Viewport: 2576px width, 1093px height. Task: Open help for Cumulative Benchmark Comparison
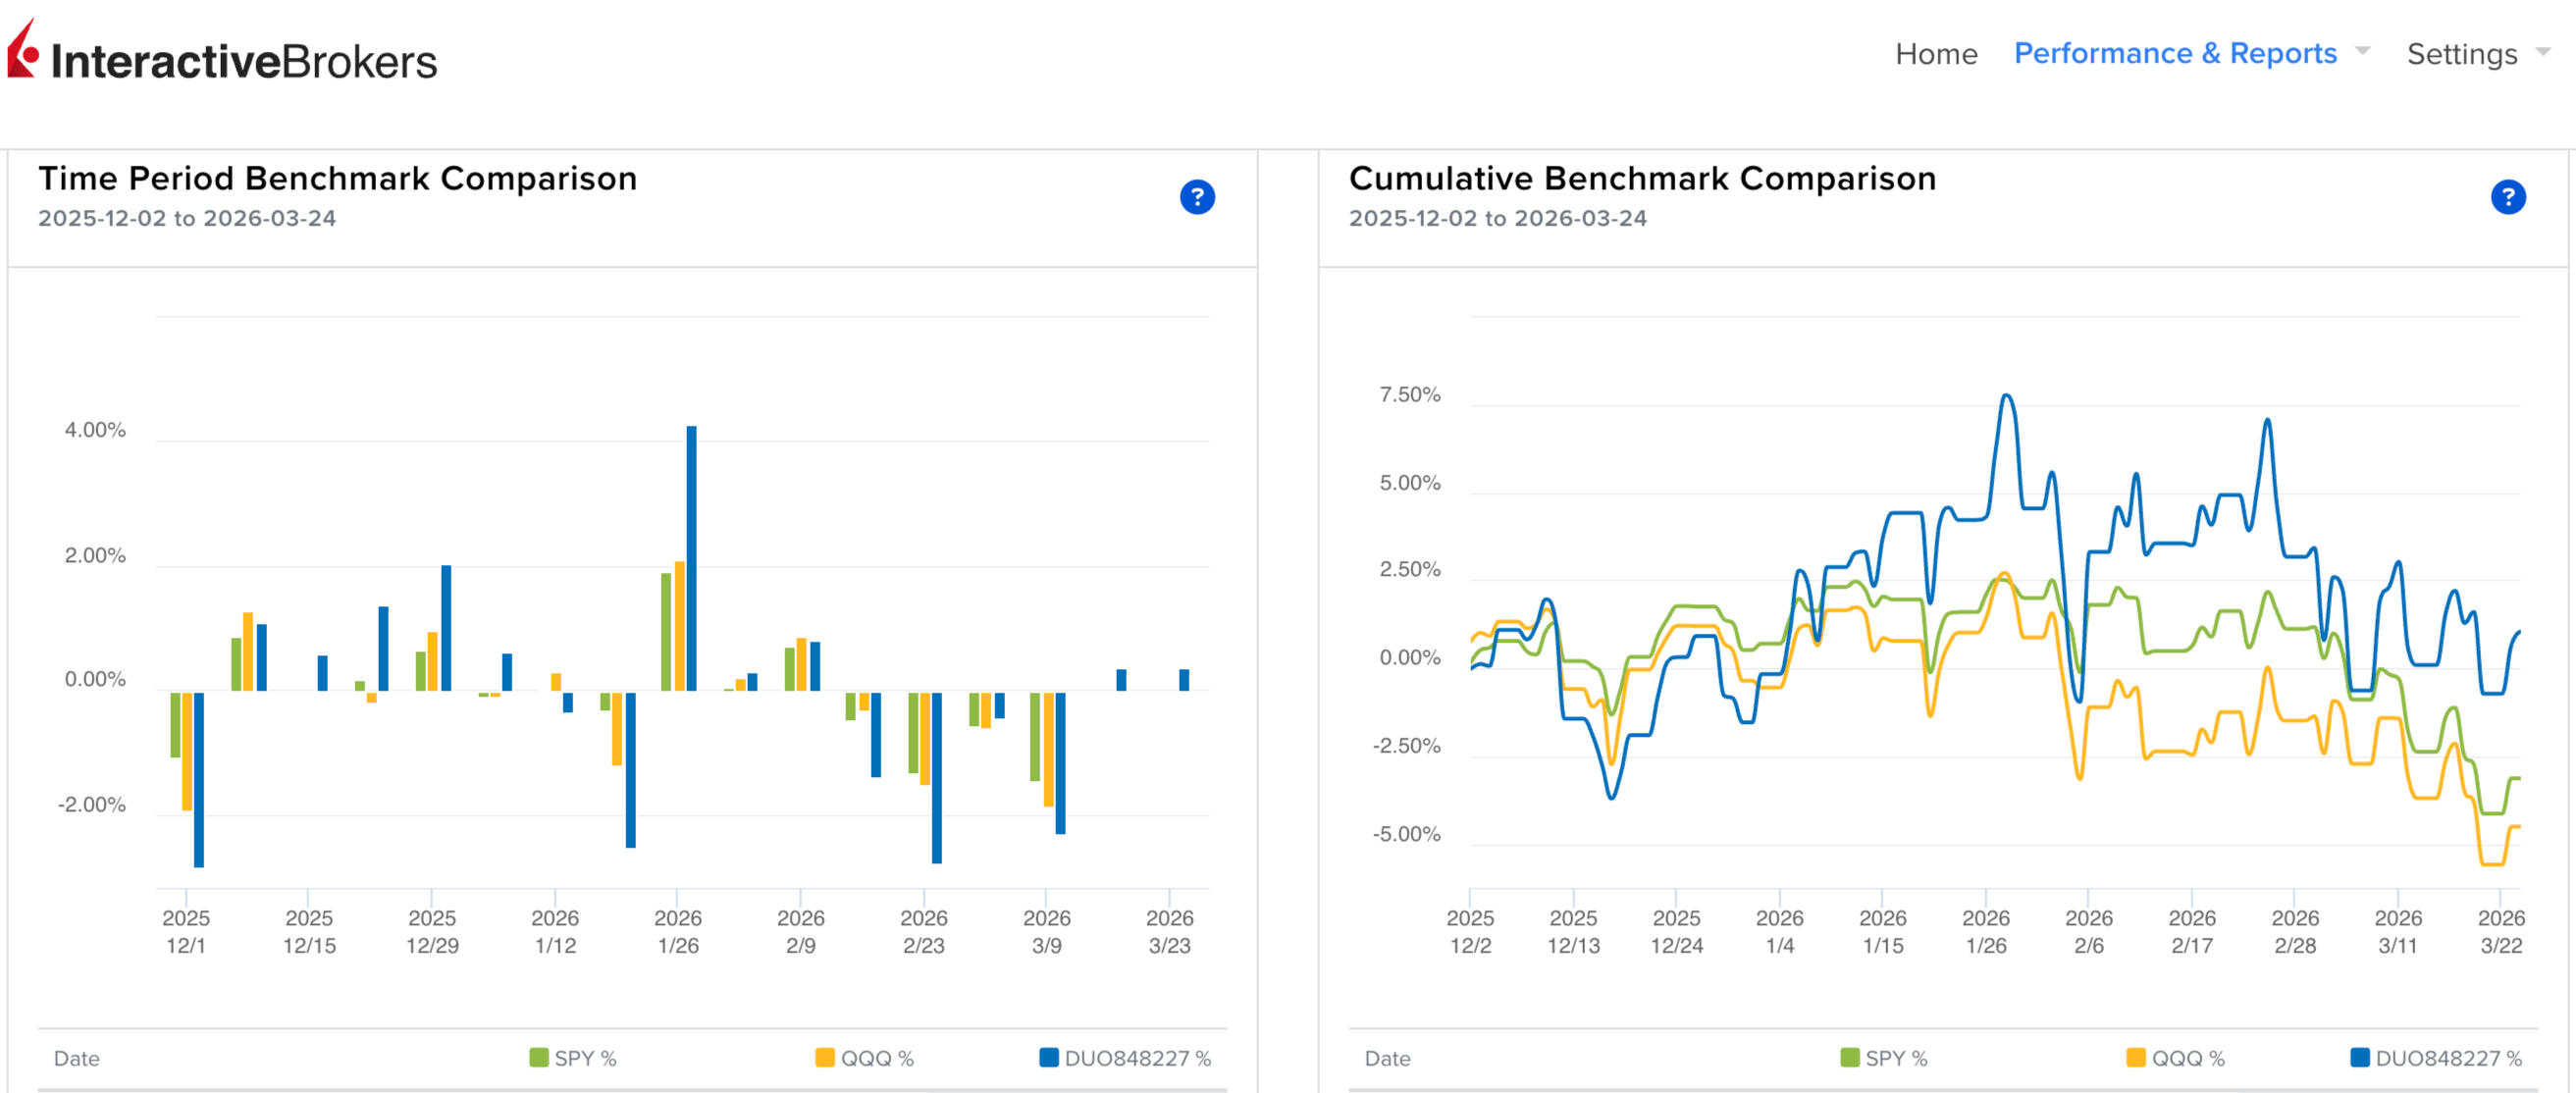2507,197
